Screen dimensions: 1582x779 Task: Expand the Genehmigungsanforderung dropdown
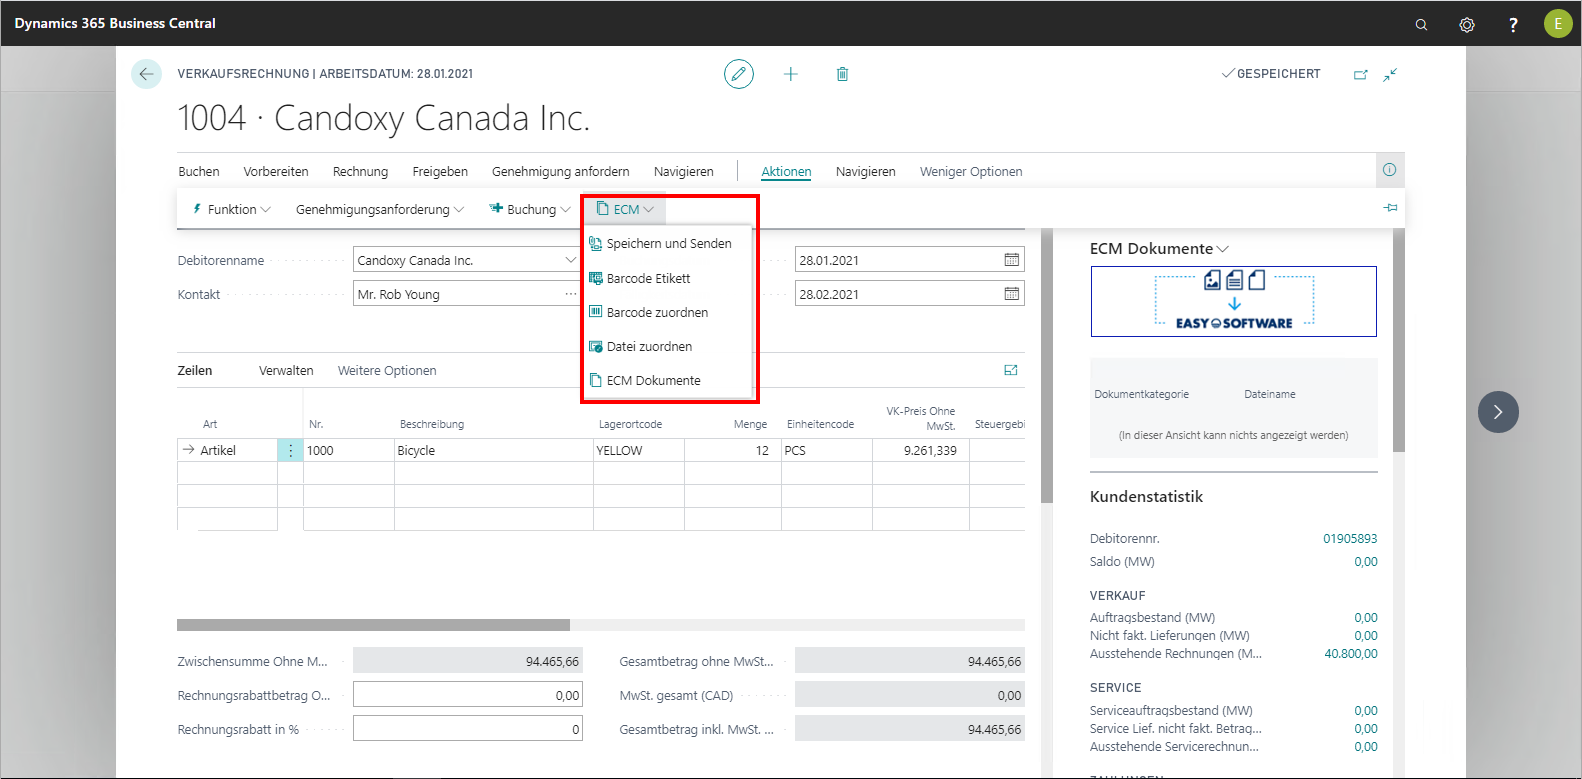[380, 209]
